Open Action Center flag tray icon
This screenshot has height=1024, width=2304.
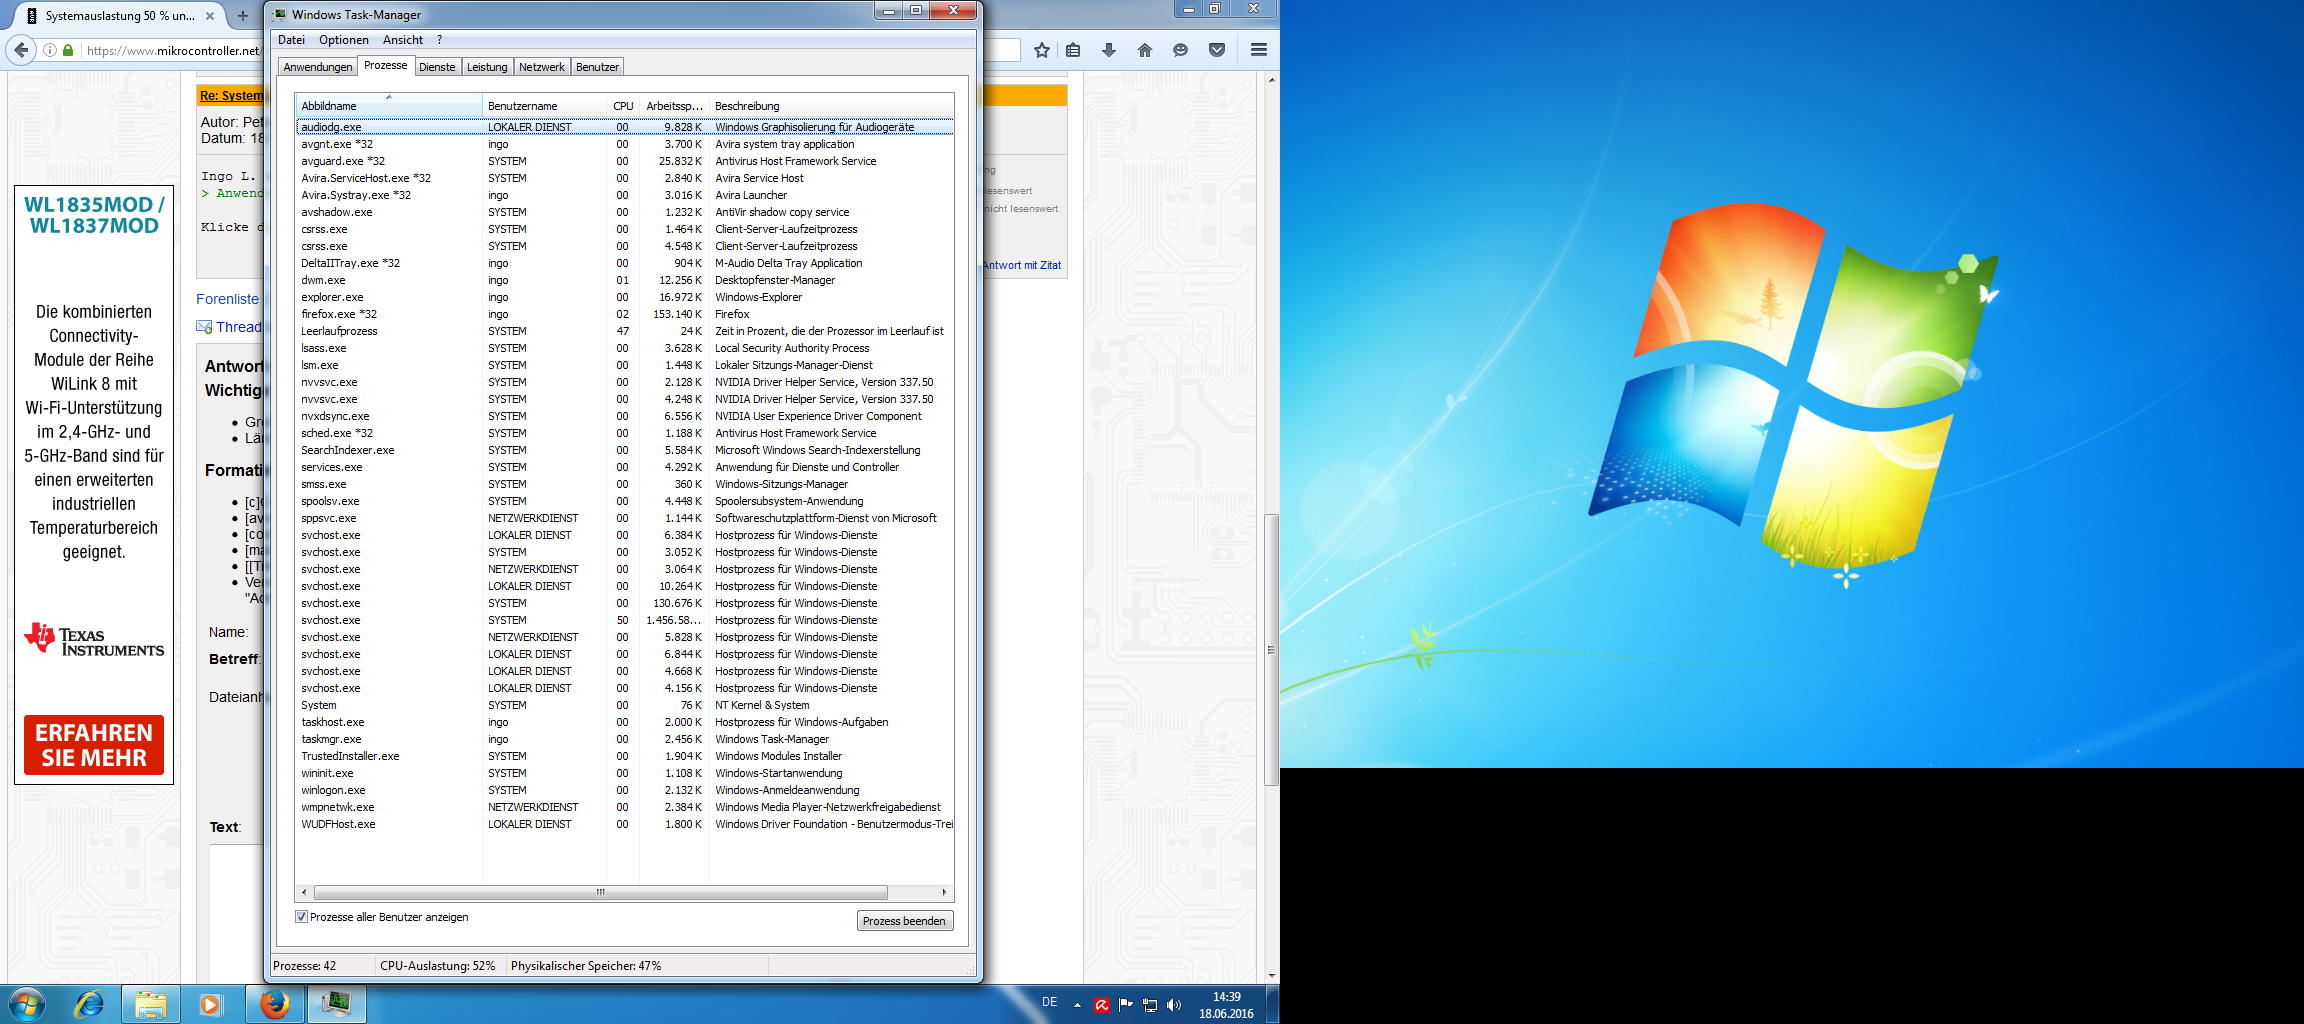pos(1126,1005)
